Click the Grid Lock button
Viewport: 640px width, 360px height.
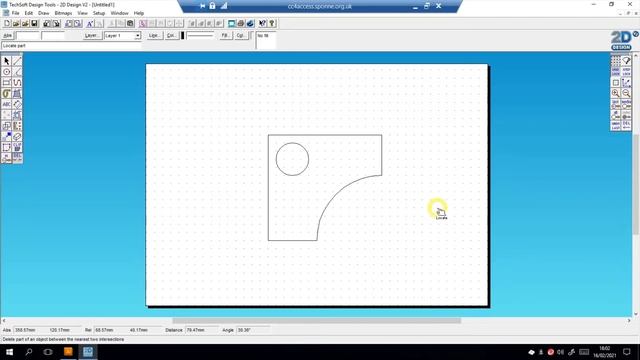click(616, 72)
